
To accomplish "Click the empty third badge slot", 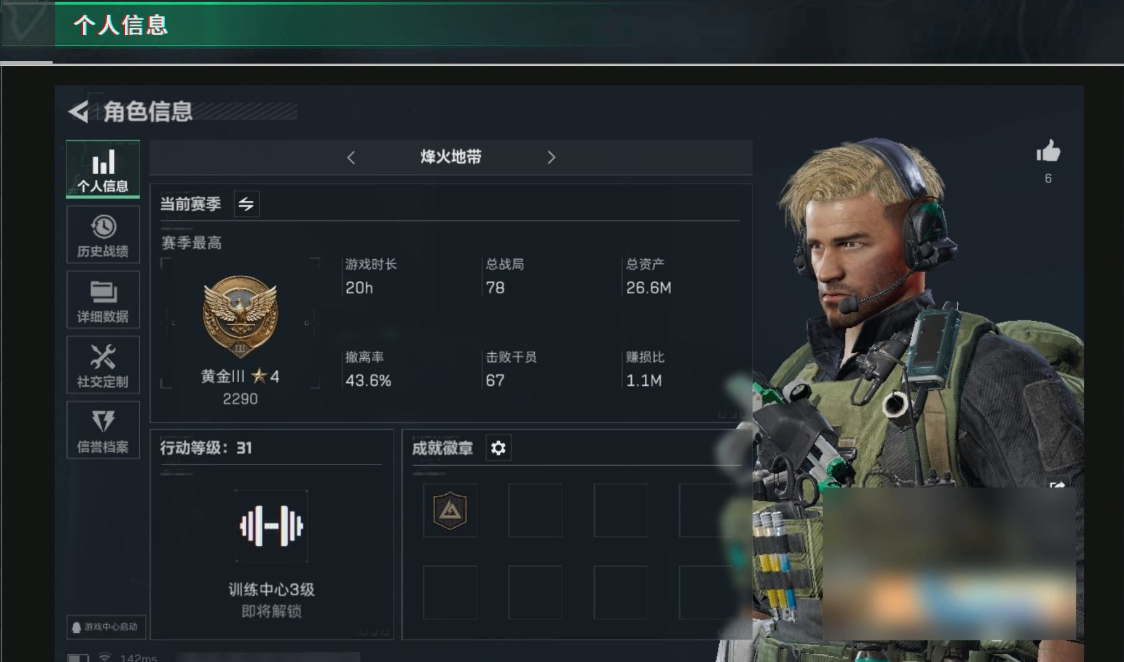I will tap(621, 510).
